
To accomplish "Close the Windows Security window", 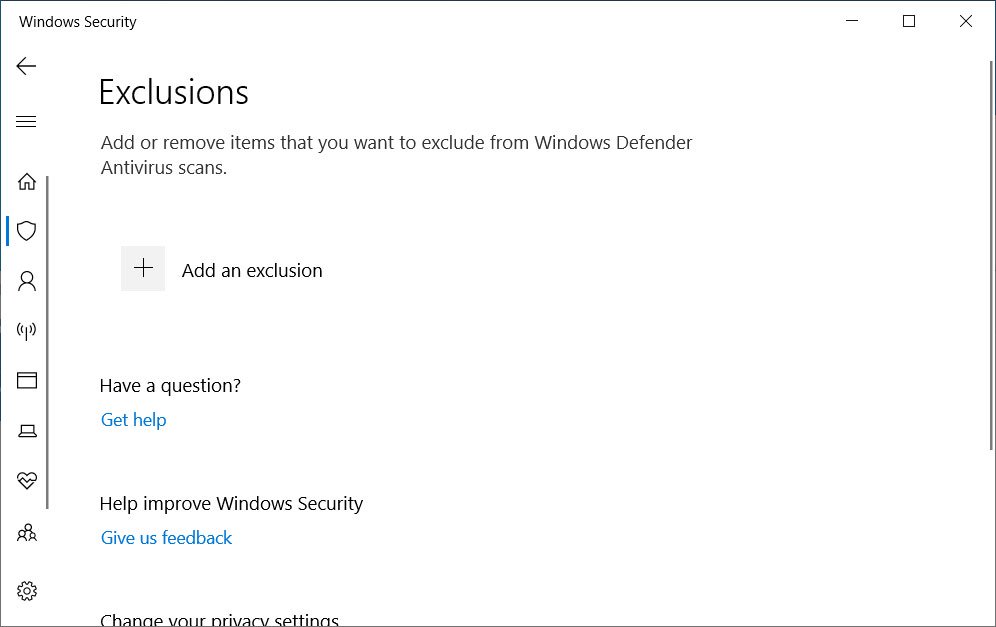I will point(966,21).
